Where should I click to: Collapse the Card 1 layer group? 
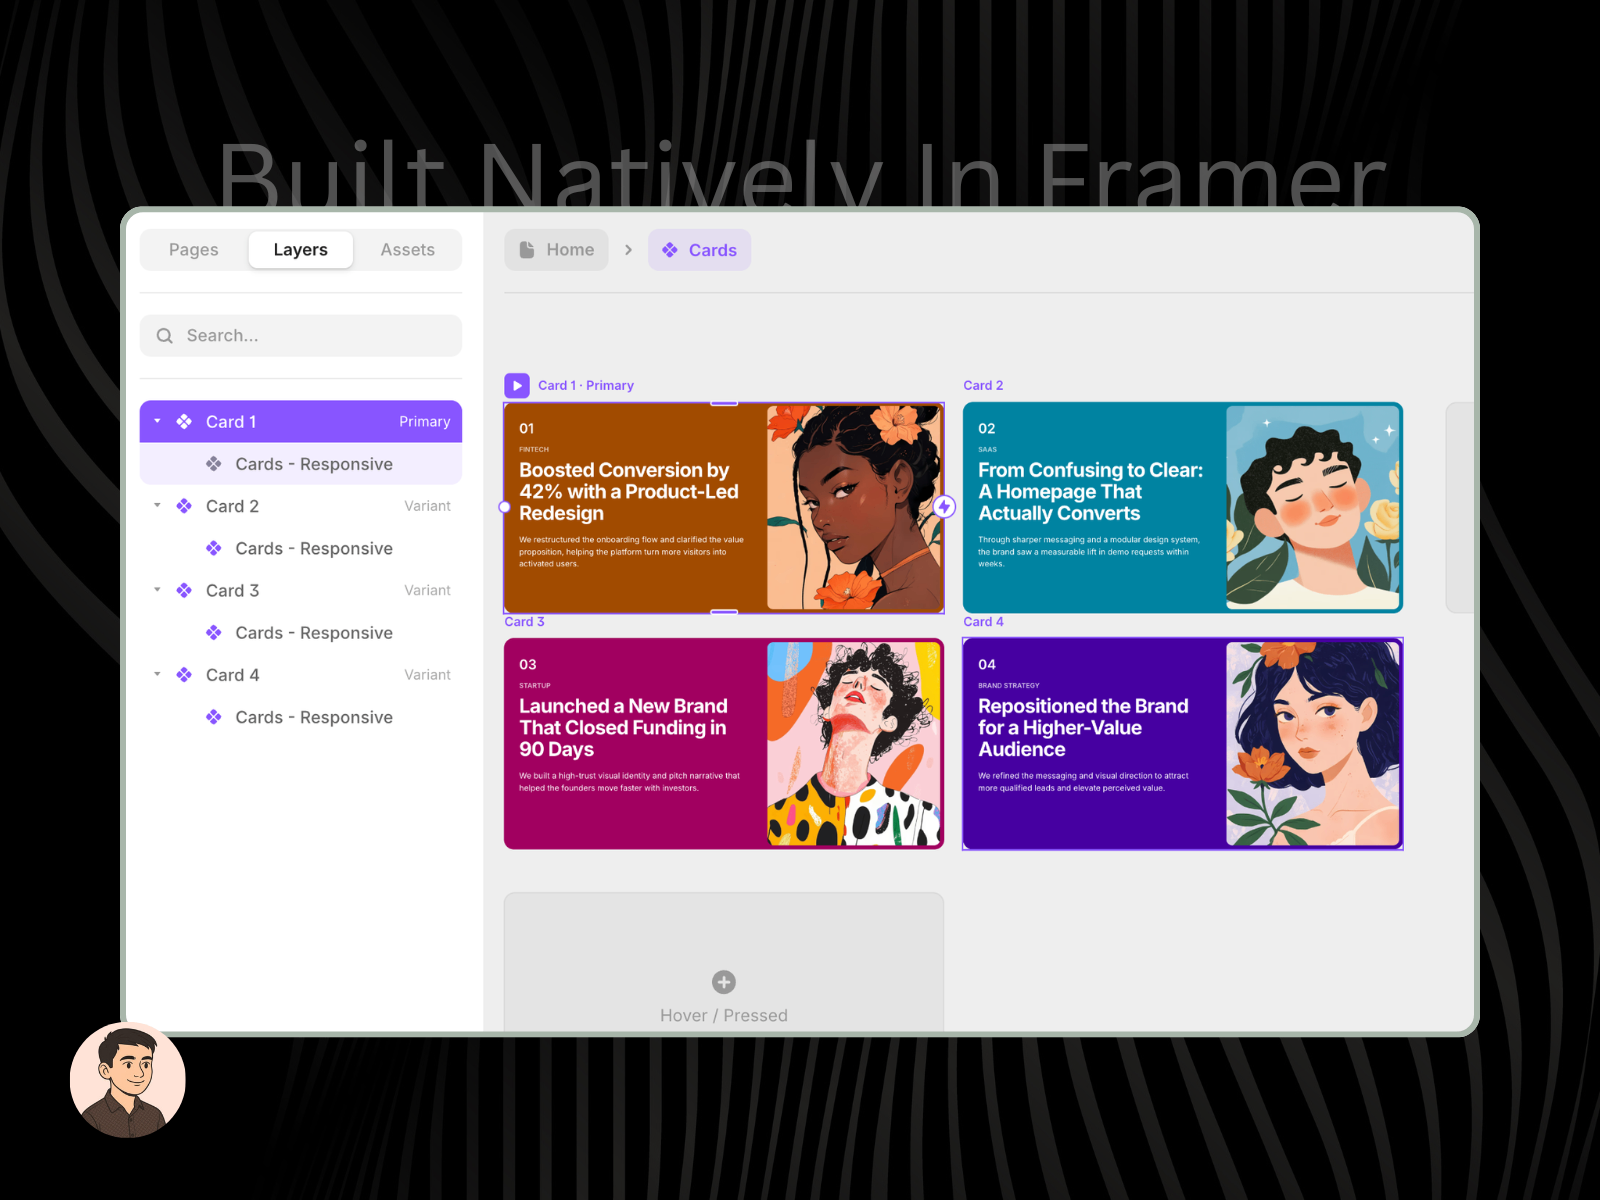157,421
